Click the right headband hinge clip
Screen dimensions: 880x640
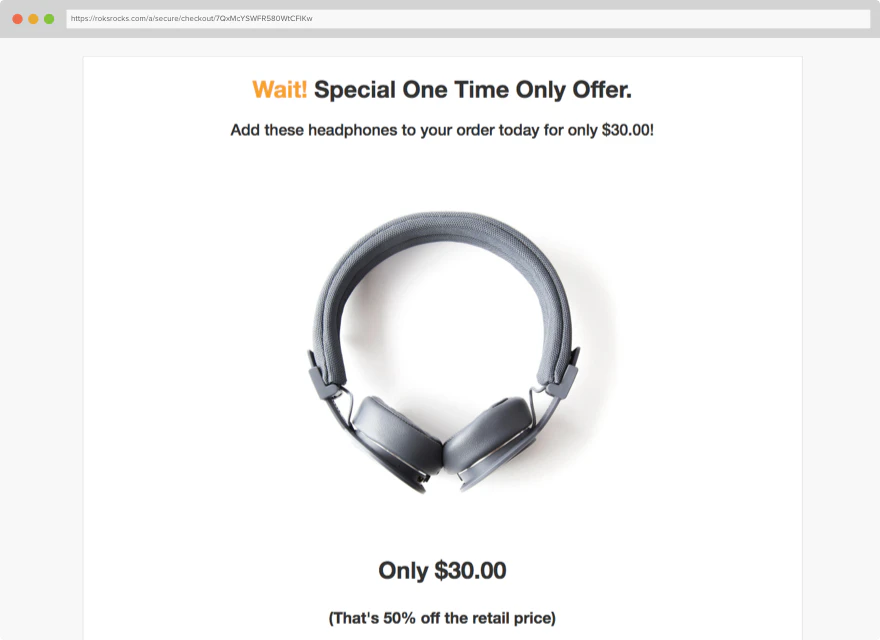[563, 373]
